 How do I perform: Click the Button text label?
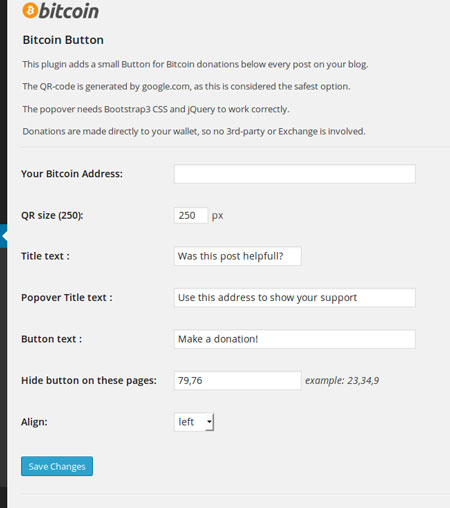(51, 339)
